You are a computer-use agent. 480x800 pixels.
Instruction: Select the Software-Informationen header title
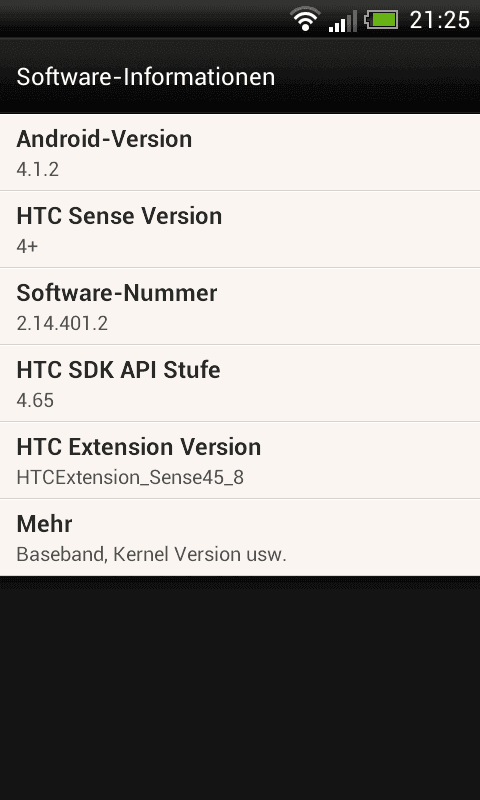click(146, 77)
